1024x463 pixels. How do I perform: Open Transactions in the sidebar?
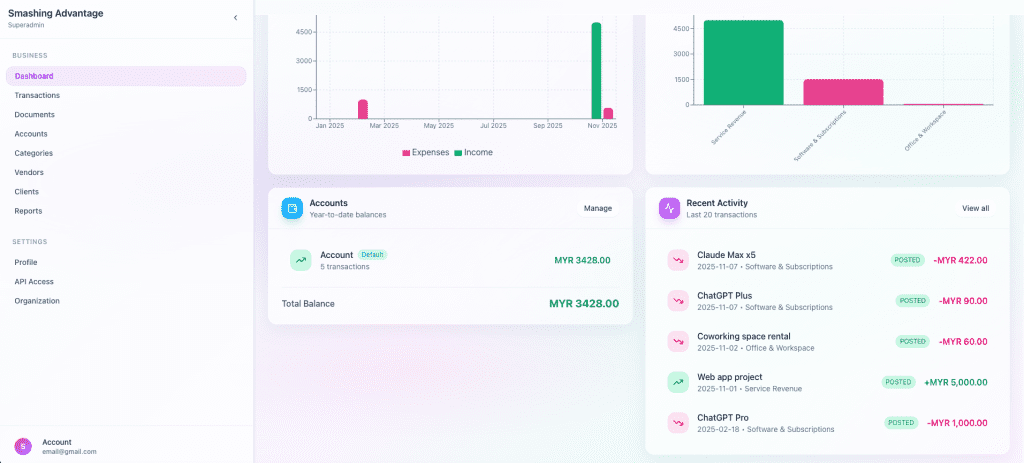coord(37,95)
